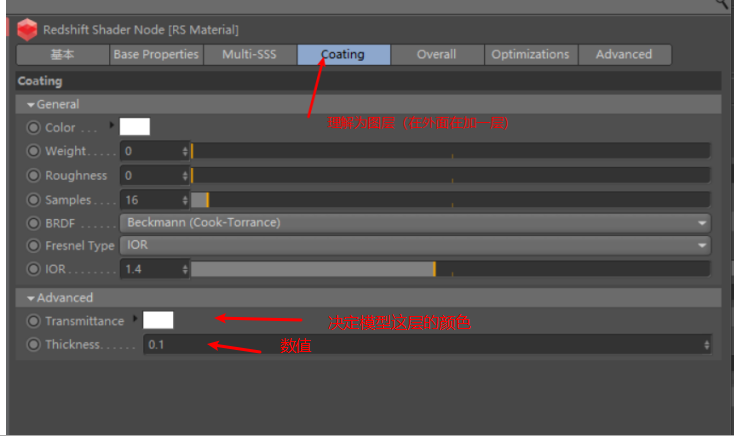Open the Multi-SSS tab
The width and height of the screenshot is (734, 436).
tap(250, 54)
